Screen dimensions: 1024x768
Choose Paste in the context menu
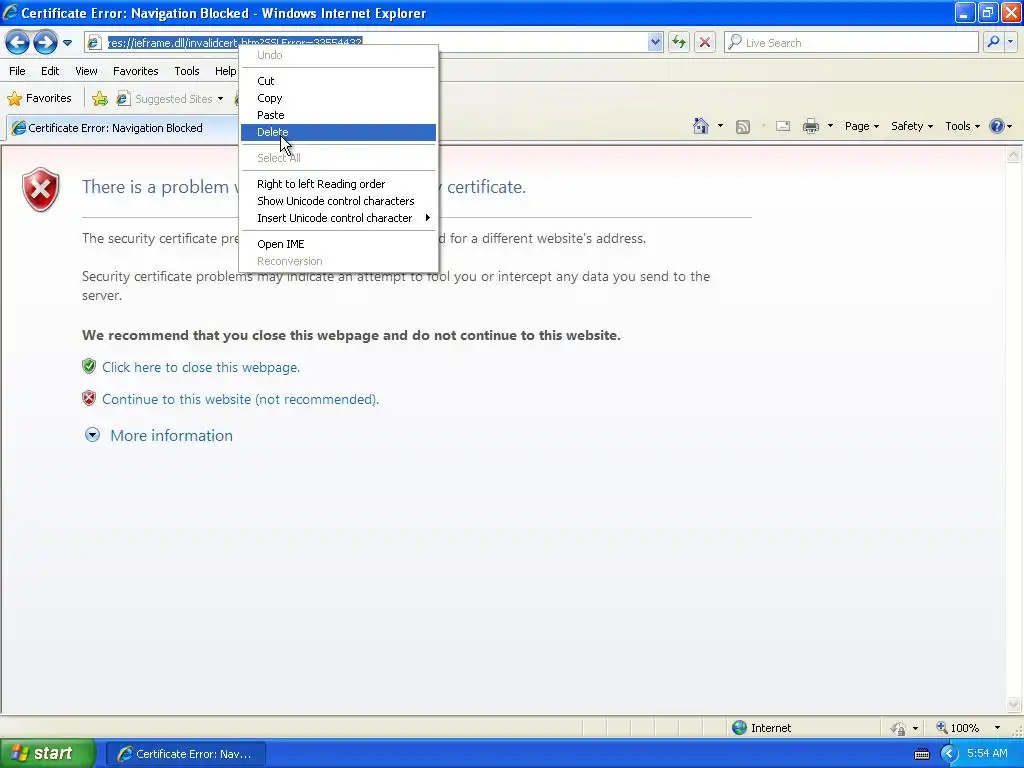coord(338,115)
